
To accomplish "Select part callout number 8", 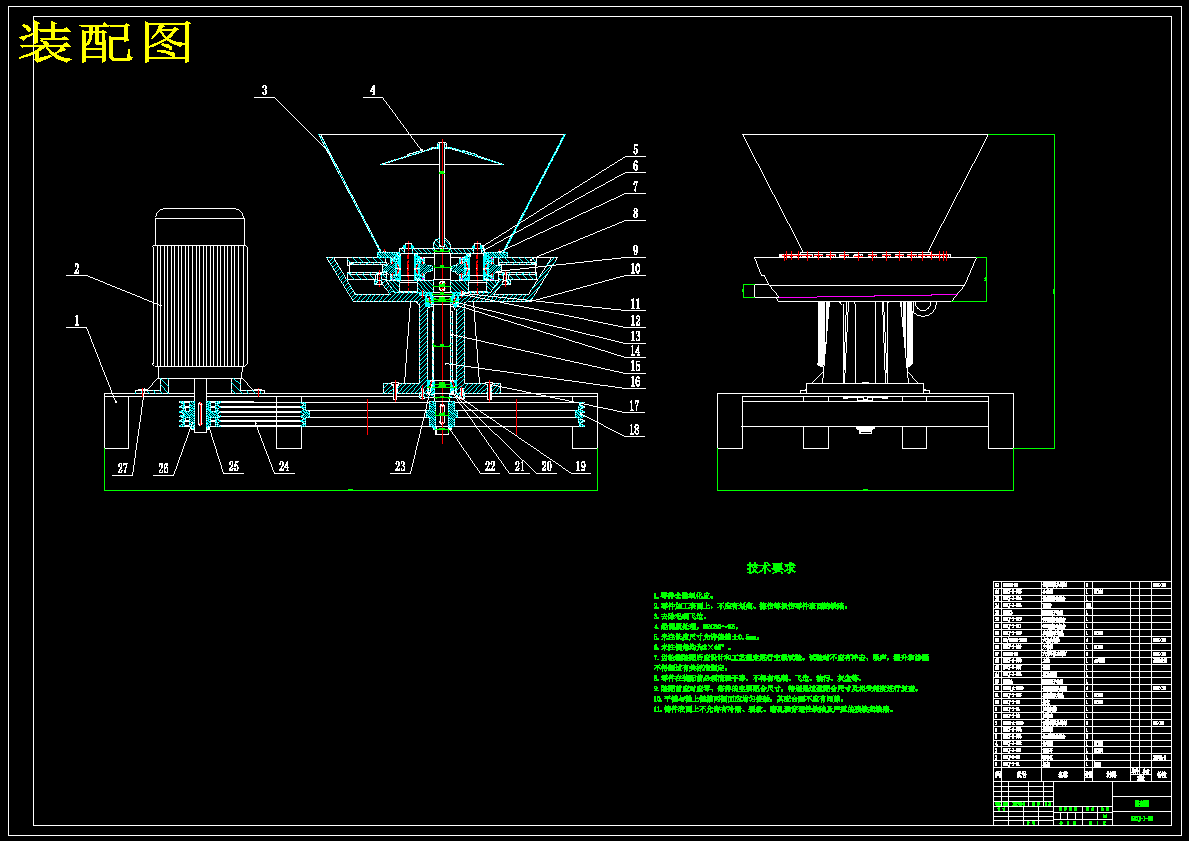I will pyautogui.click(x=635, y=215).
